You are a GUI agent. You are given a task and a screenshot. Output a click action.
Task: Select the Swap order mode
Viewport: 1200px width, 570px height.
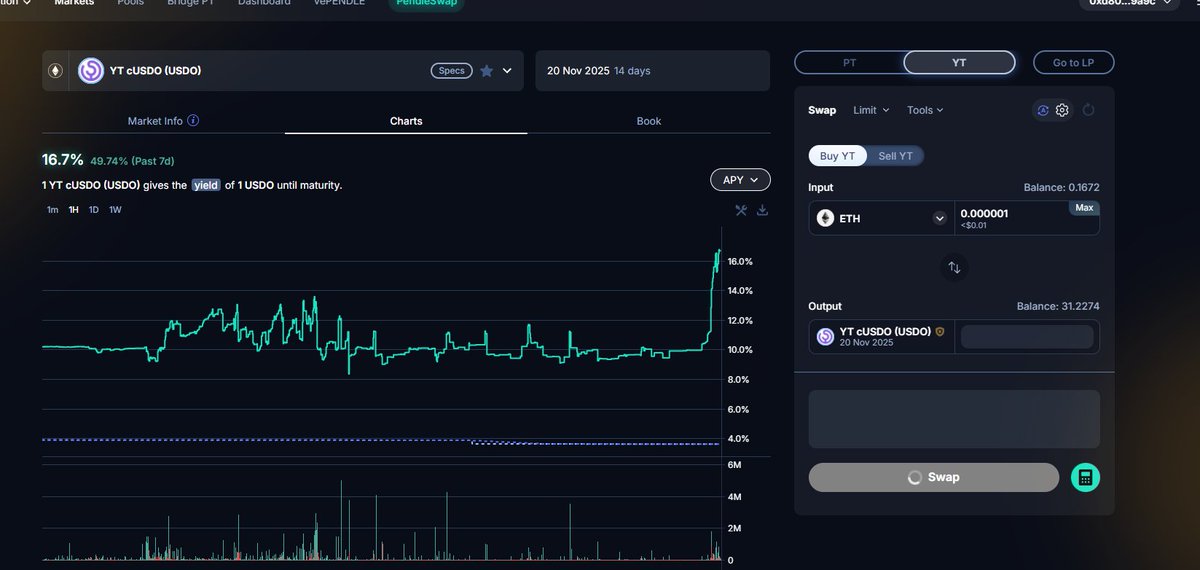(822, 110)
